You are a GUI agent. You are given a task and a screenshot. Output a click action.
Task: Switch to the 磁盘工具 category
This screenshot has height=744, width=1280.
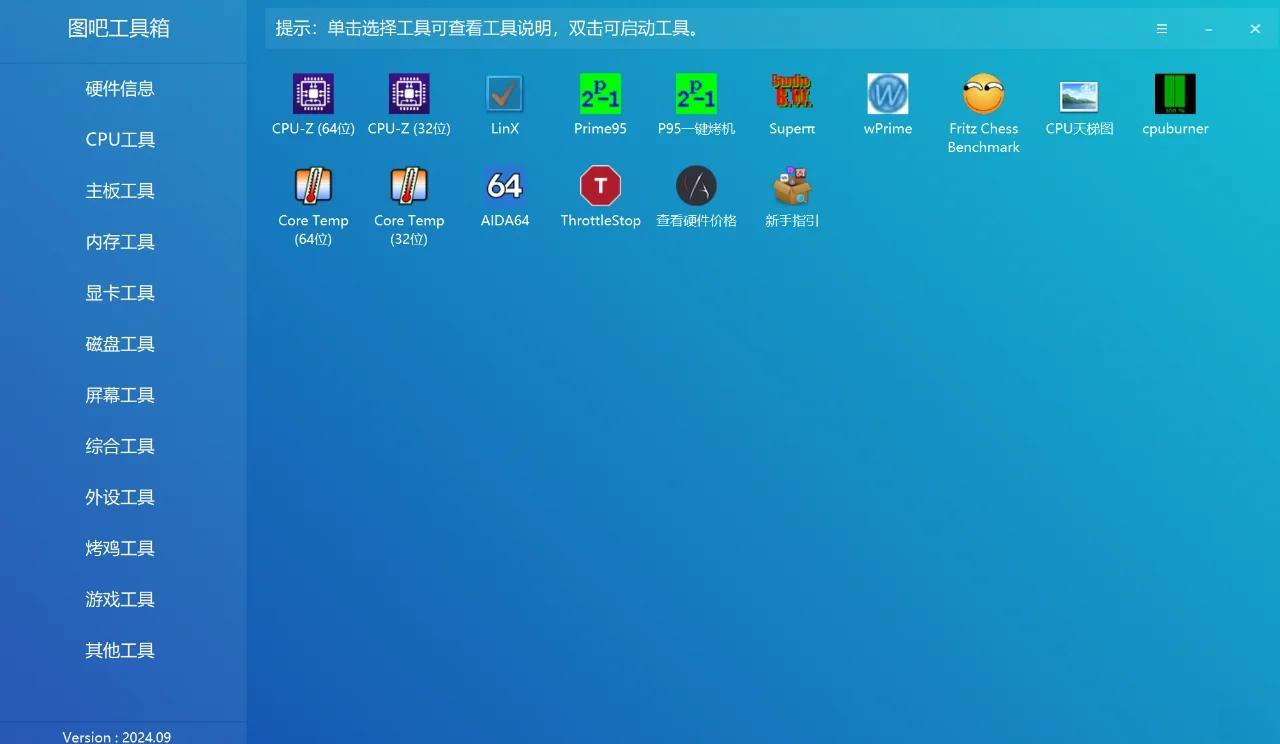[x=120, y=344]
